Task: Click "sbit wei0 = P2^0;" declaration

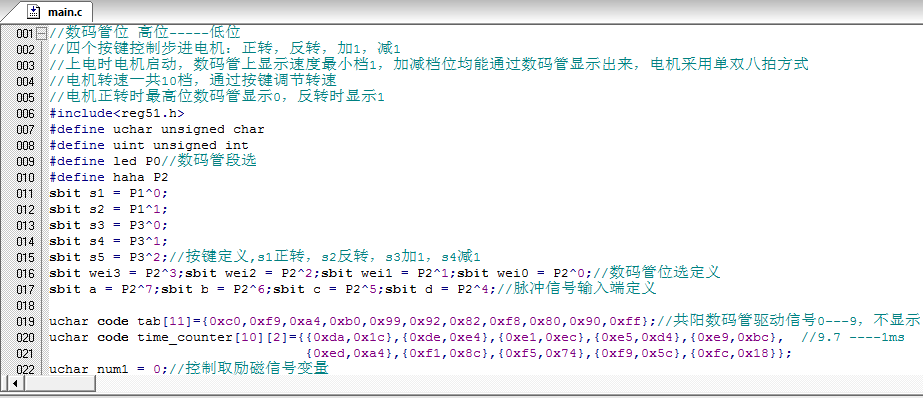Action: [x=525, y=273]
